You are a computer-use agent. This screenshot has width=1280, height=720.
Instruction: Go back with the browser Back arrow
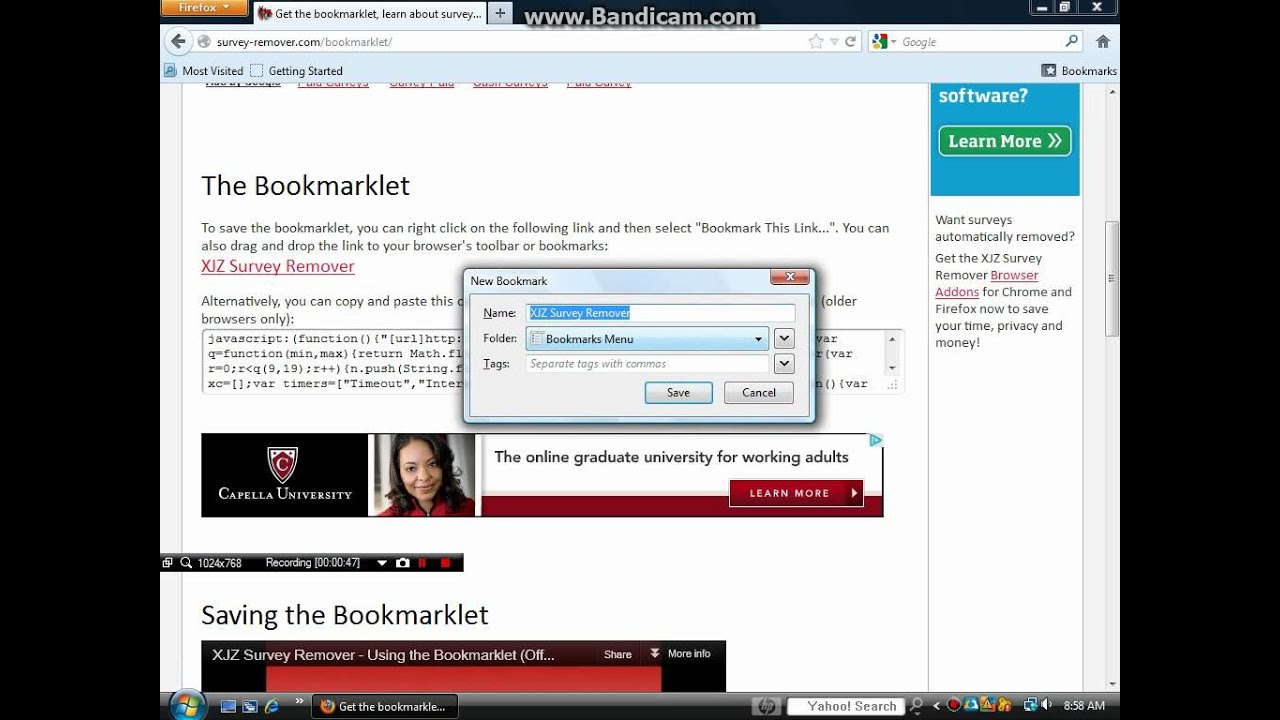[x=178, y=41]
